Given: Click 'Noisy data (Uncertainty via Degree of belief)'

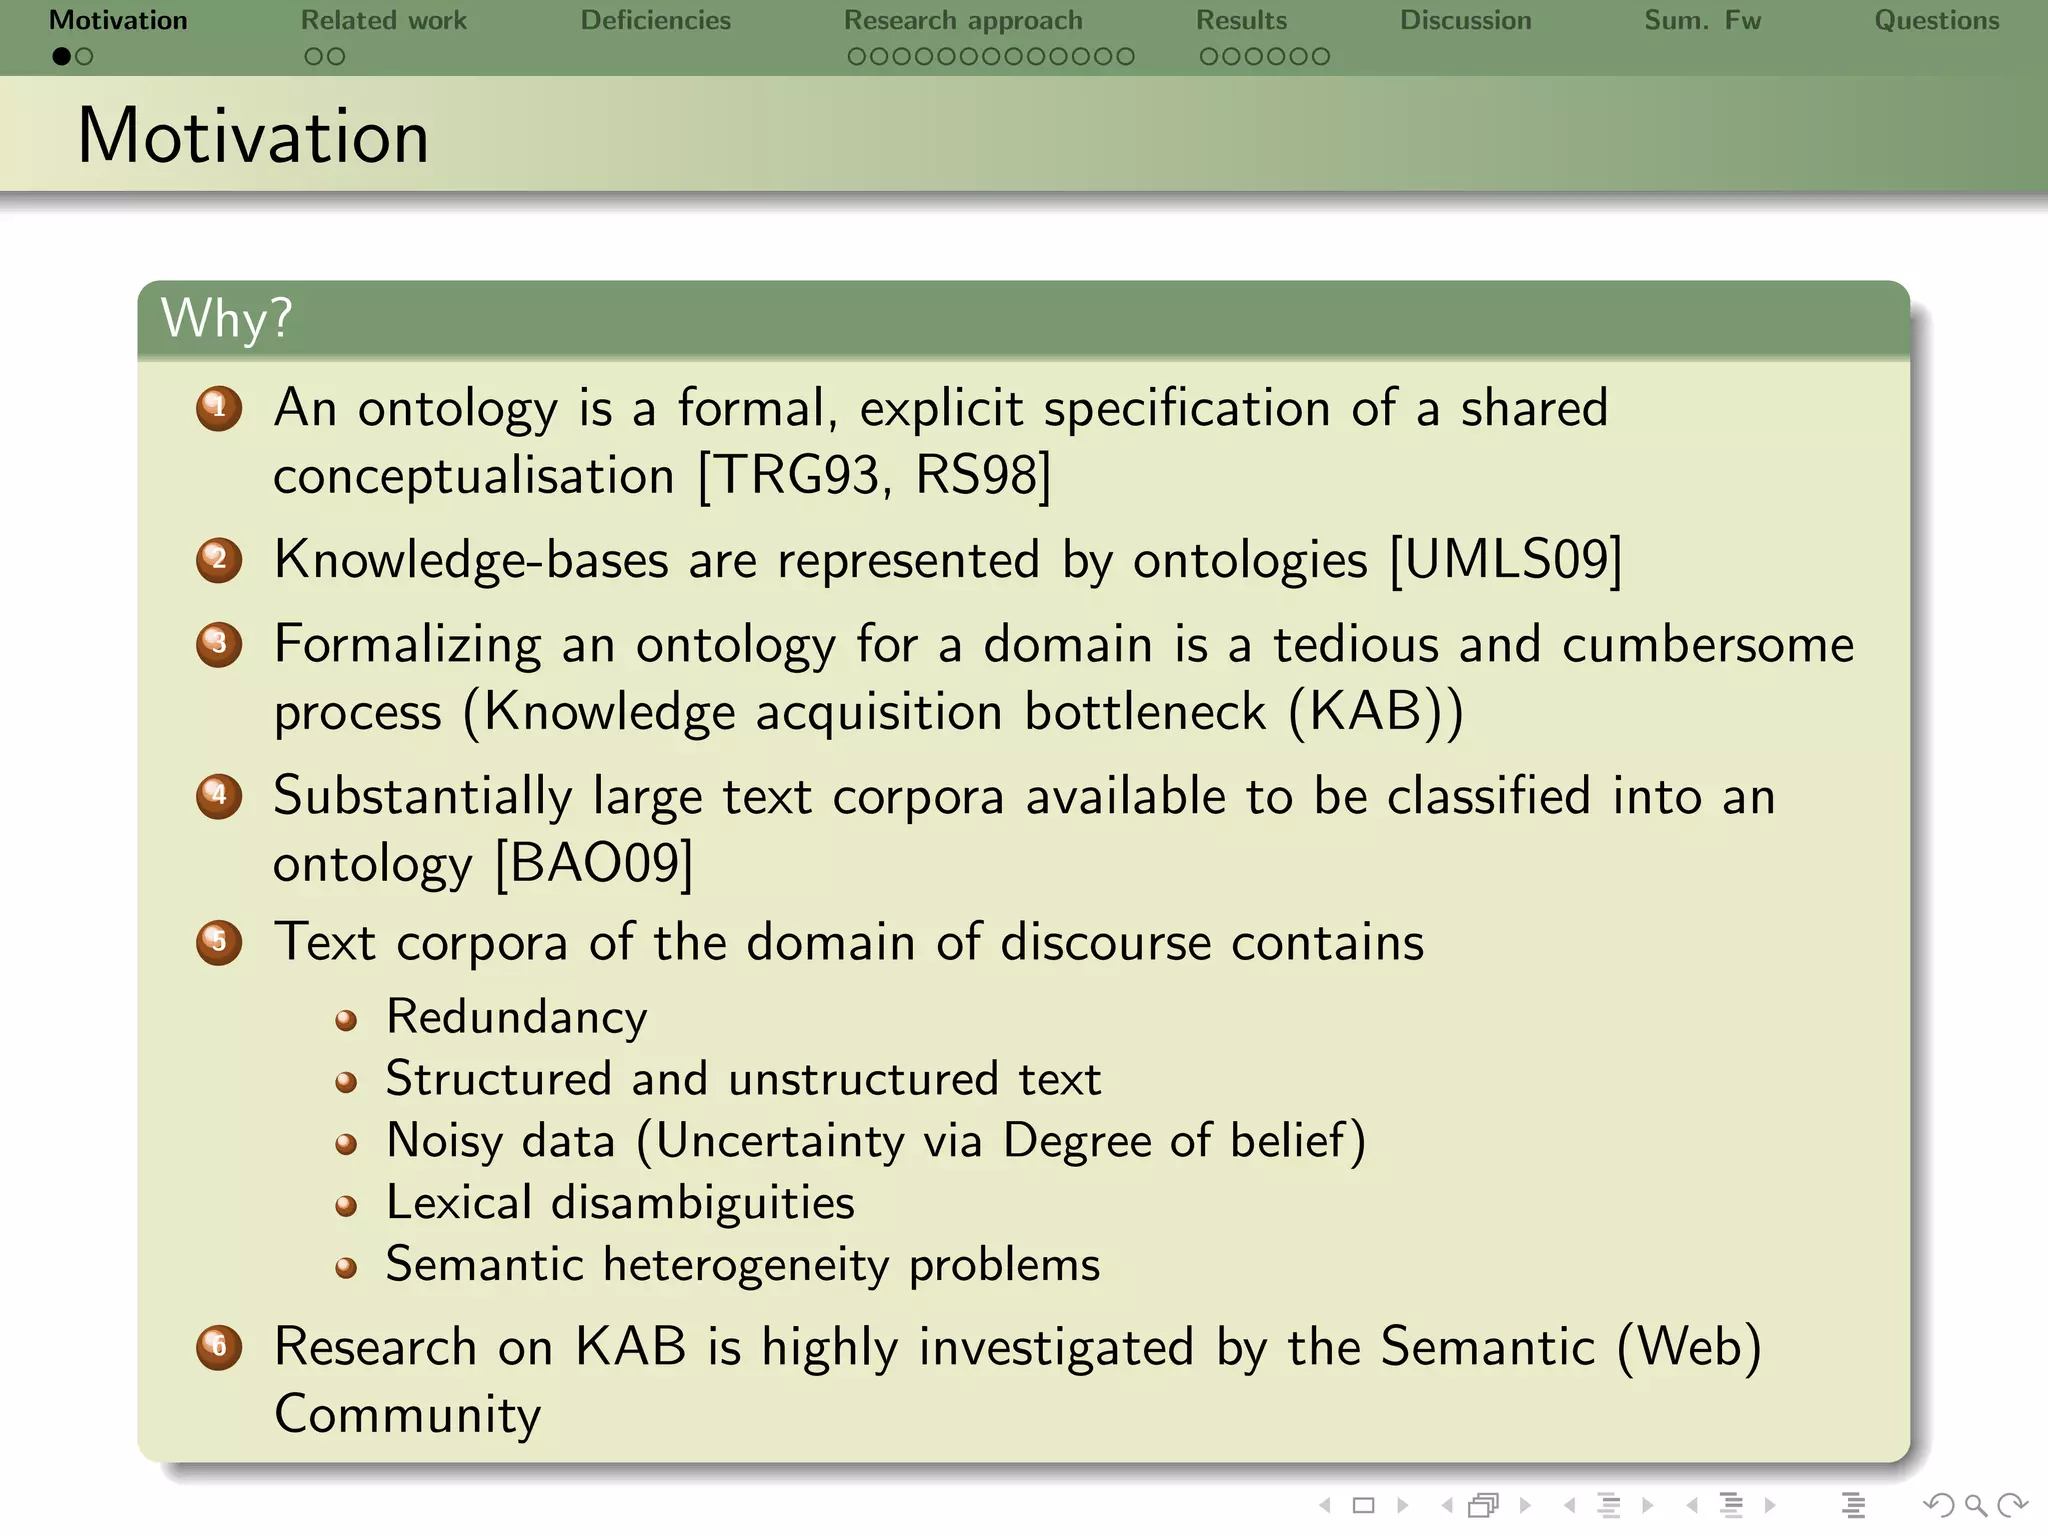Looking at the screenshot, I should tap(876, 1141).
